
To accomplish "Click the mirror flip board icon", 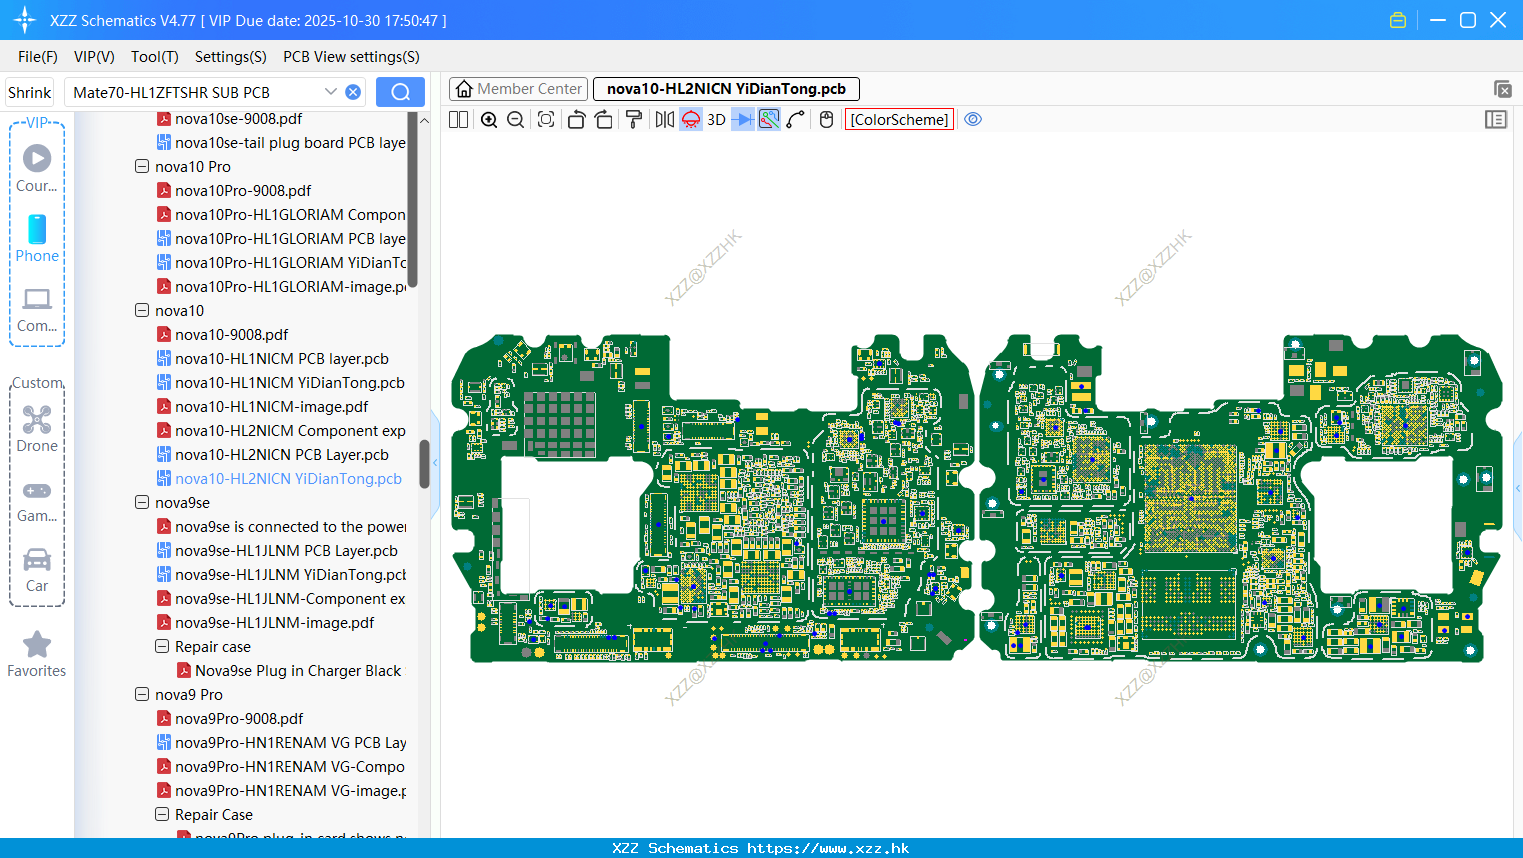I will coord(664,120).
